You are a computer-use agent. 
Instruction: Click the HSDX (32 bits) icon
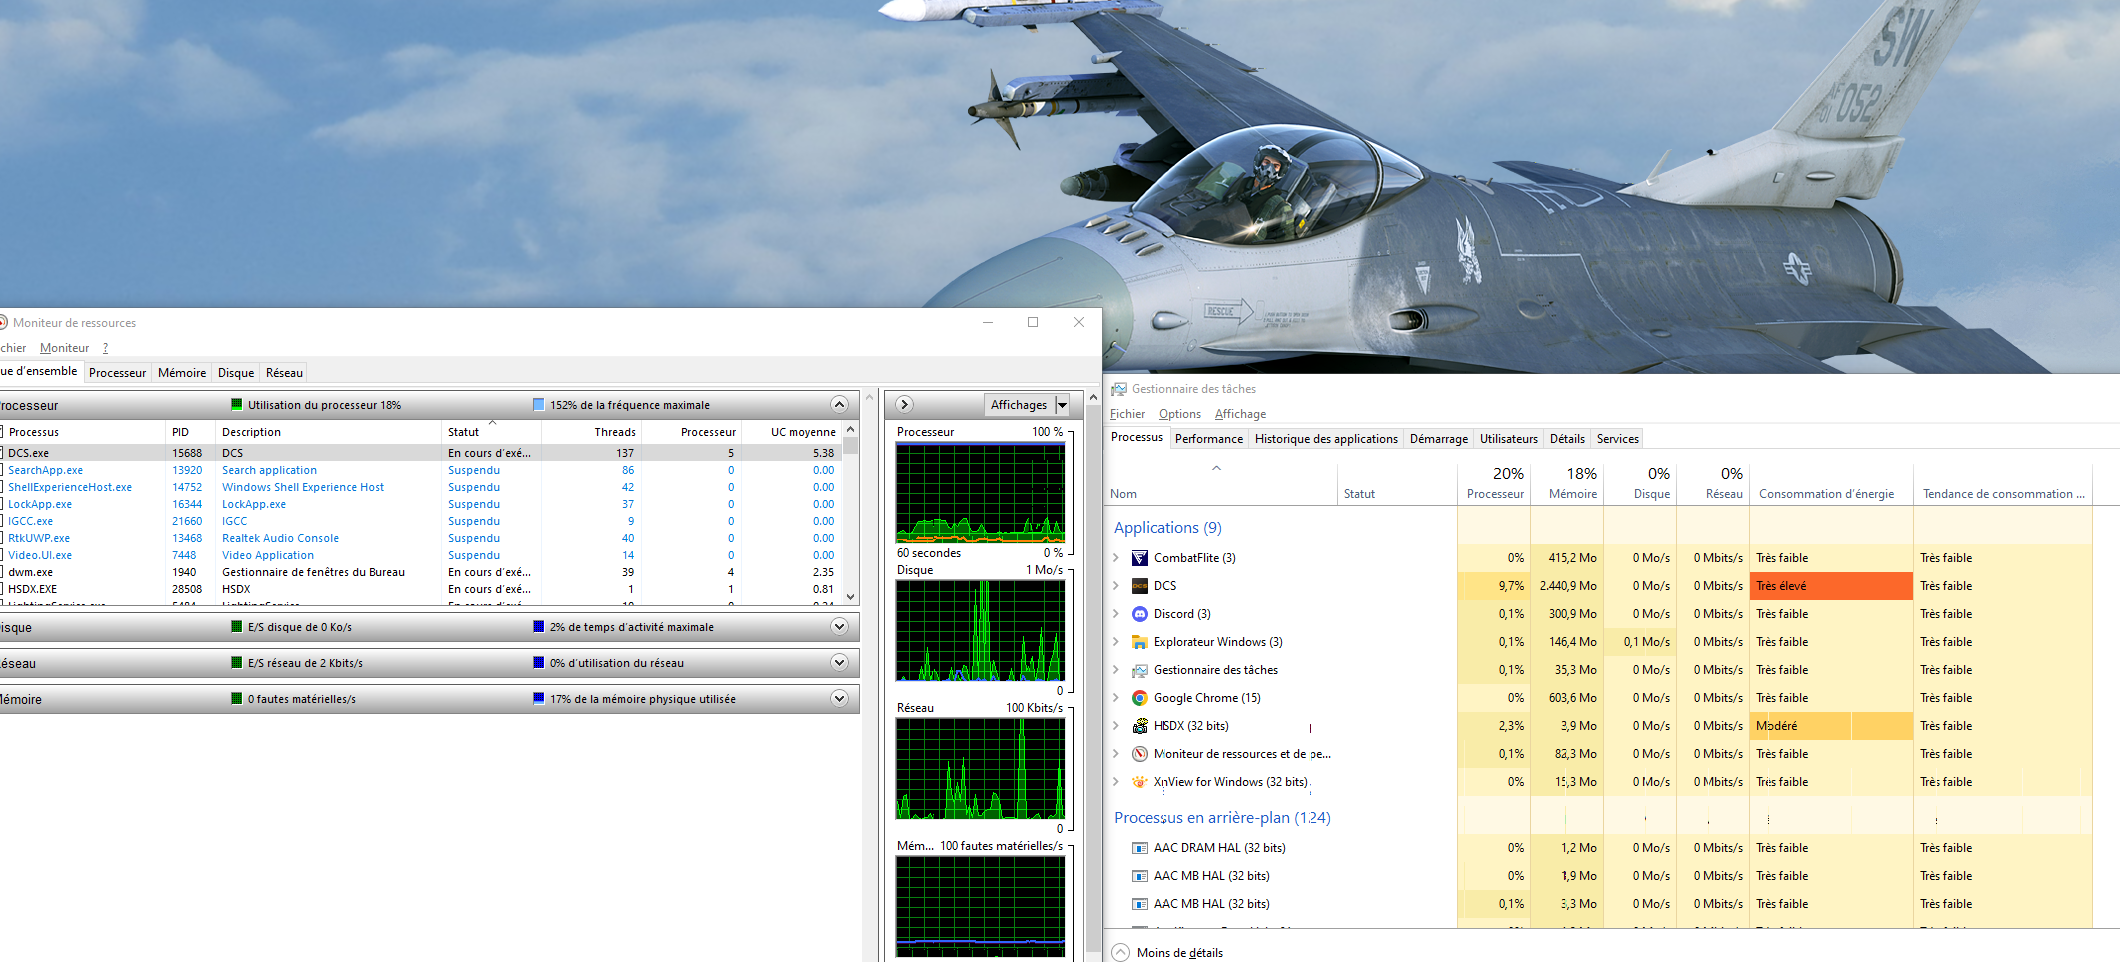point(1140,726)
